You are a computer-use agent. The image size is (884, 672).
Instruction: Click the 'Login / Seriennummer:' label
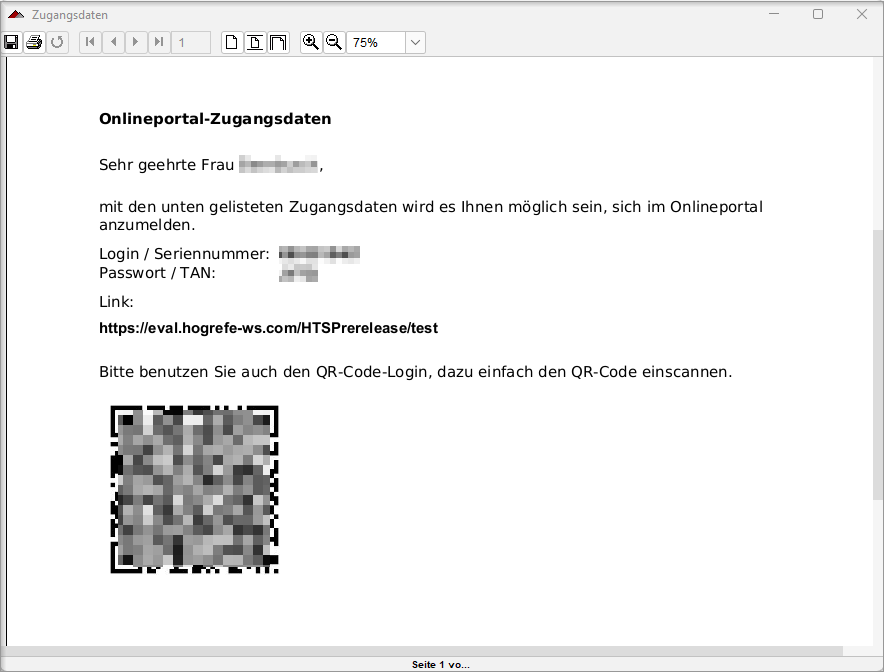(x=184, y=254)
